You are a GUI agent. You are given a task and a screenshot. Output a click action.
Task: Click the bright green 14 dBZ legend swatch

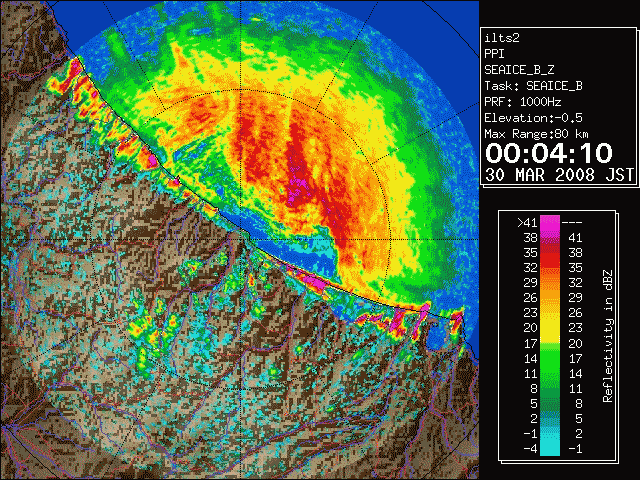point(550,359)
